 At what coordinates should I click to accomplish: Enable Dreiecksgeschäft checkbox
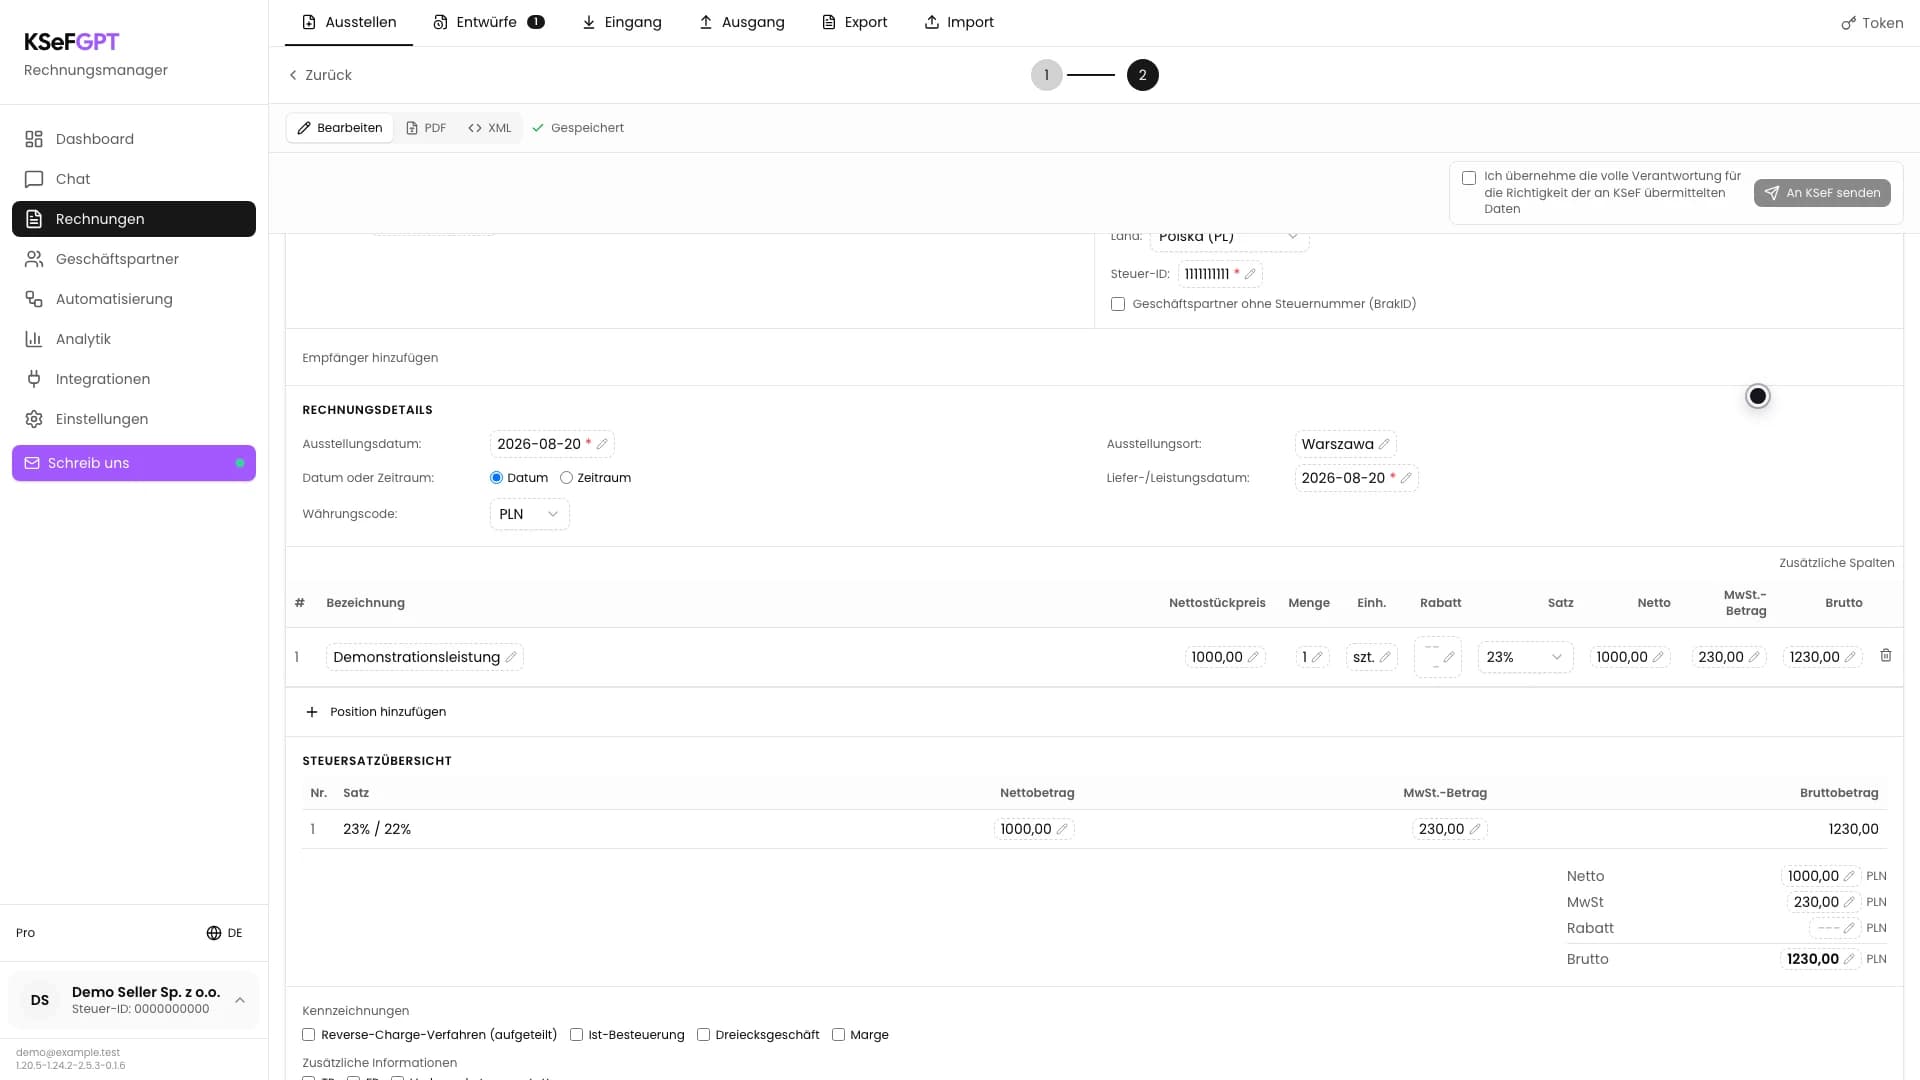click(703, 1035)
